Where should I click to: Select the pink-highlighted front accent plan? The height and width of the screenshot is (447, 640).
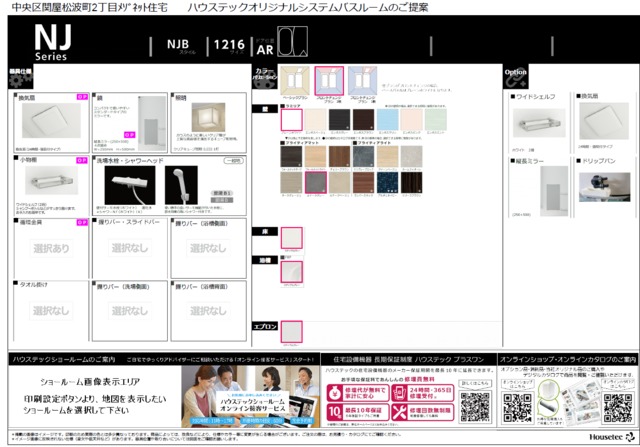(x=329, y=81)
